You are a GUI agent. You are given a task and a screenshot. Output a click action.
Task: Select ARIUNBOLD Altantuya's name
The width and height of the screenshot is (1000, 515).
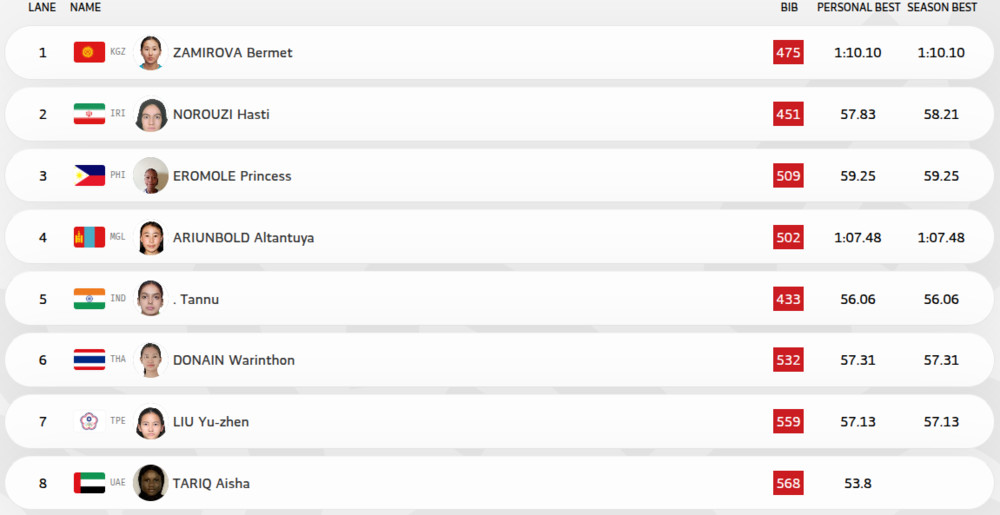[x=243, y=238]
